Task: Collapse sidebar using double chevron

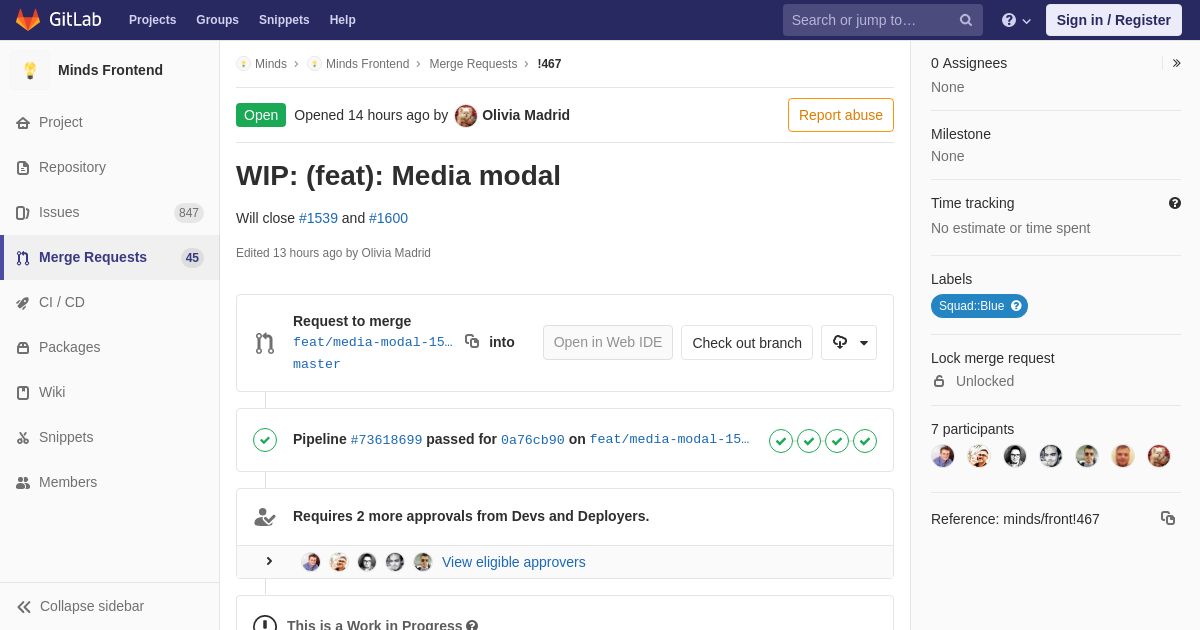Action: (24, 607)
